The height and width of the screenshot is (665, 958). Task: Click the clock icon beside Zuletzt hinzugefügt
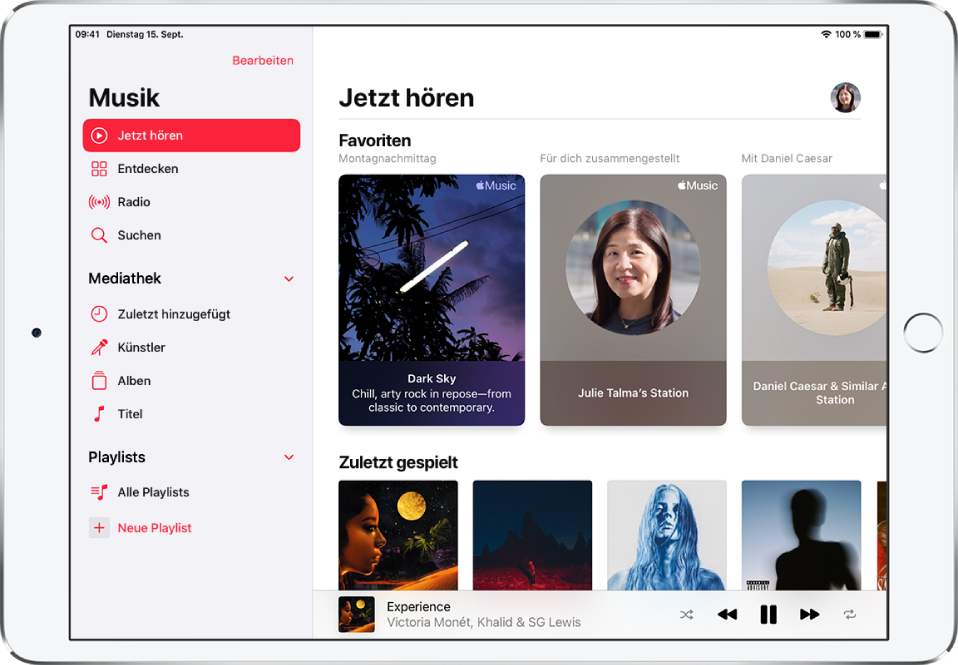click(99, 314)
